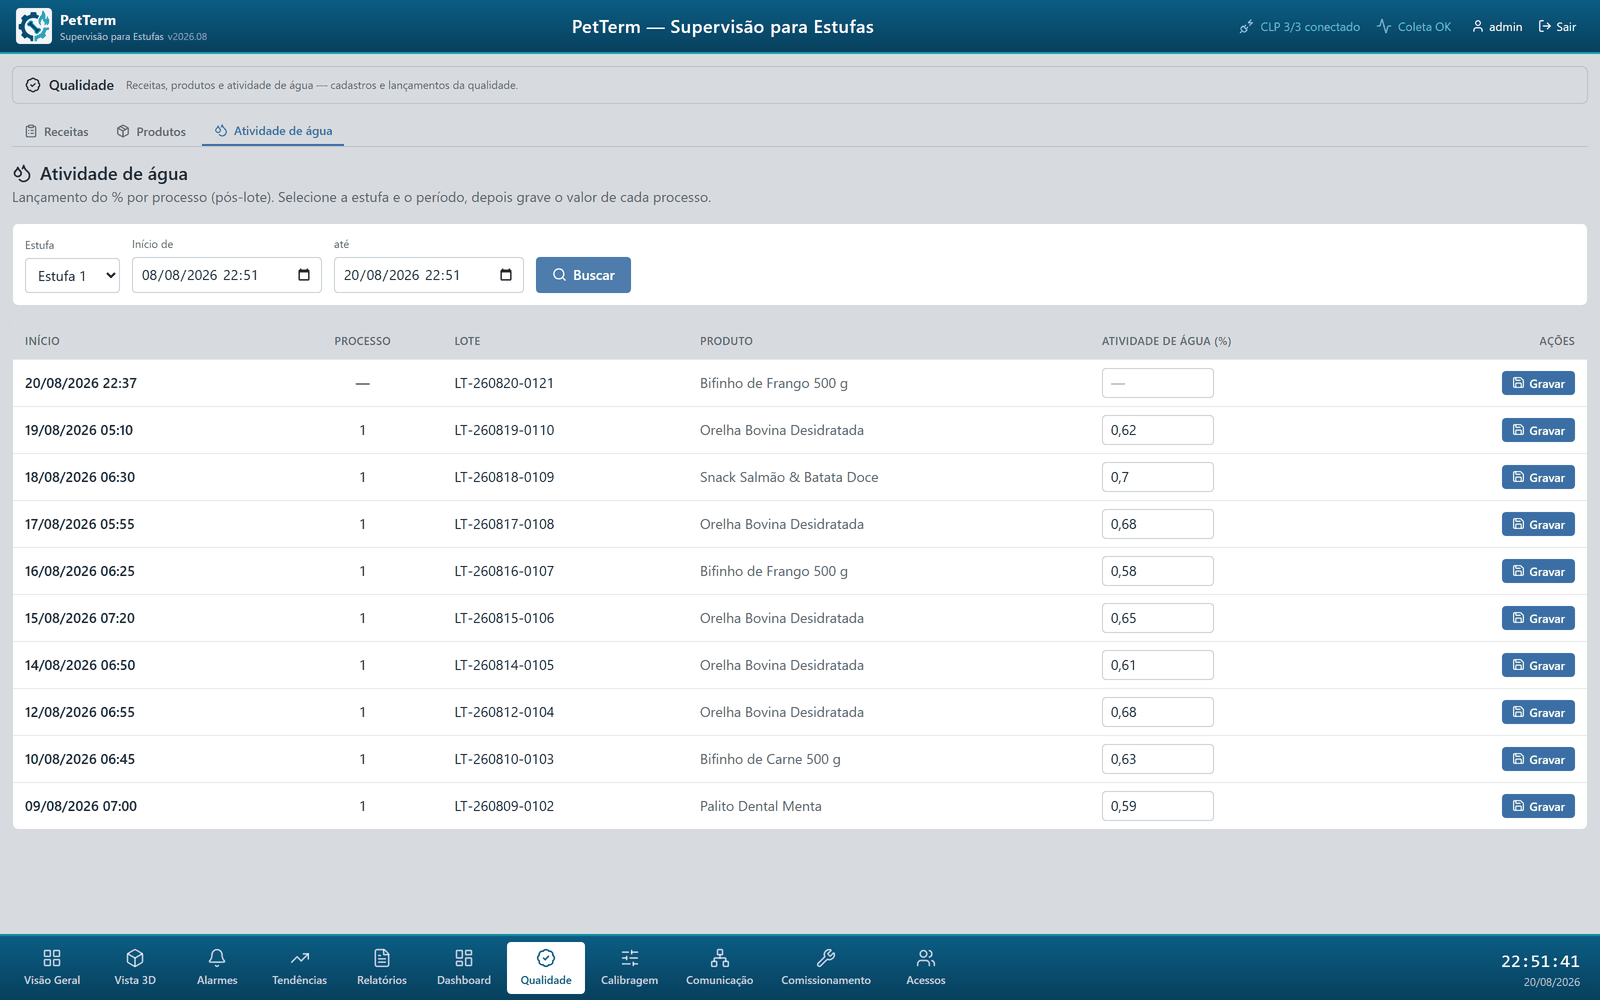Open the Calibragem sliders icon
Viewport: 1600px width, 1000px height.
tap(630, 958)
